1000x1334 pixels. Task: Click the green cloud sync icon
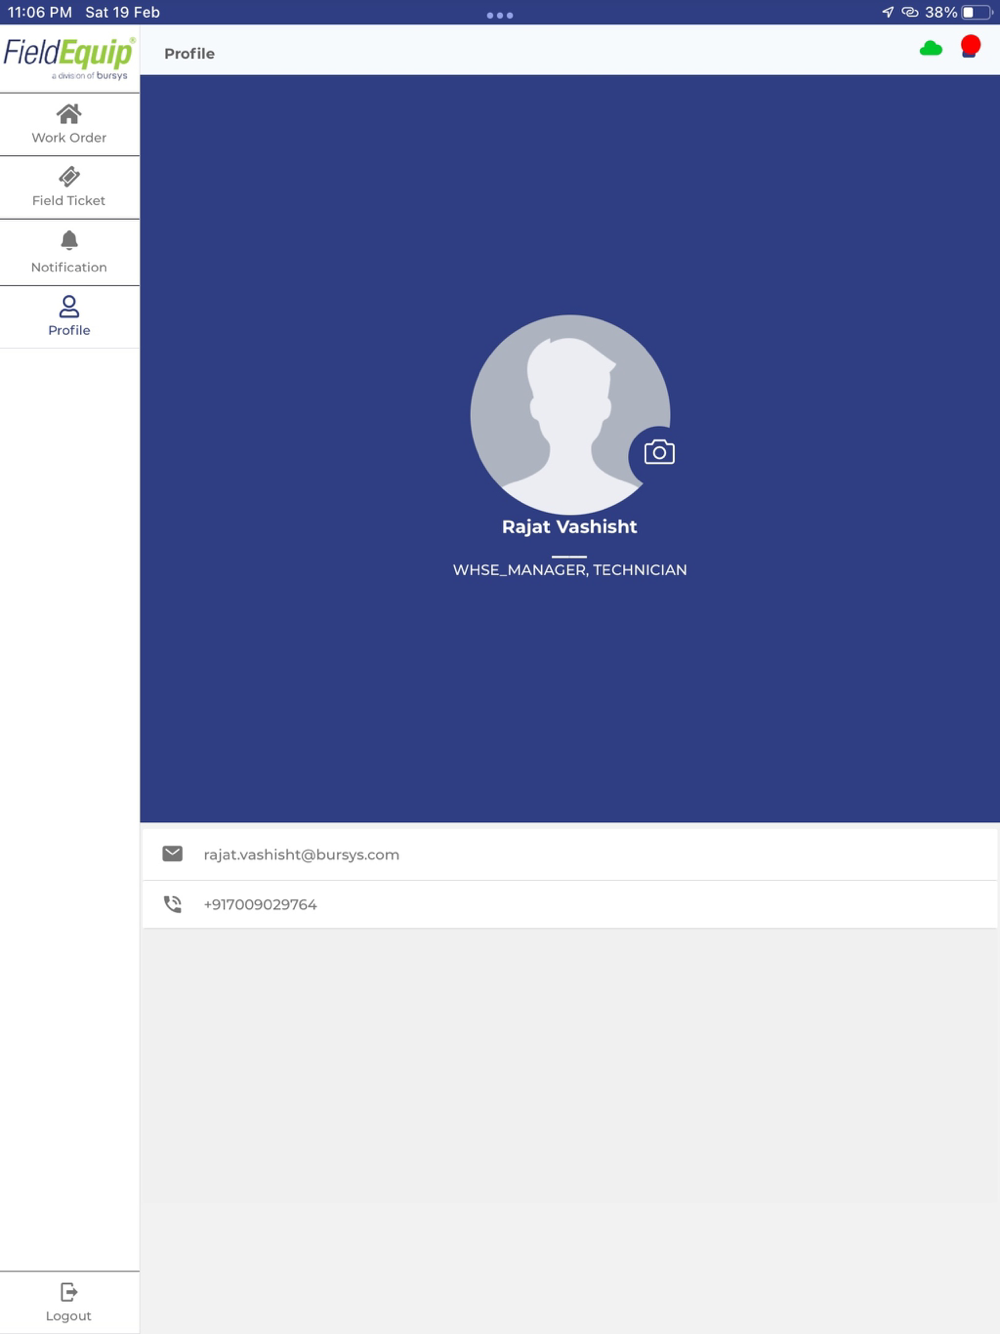(931, 48)
